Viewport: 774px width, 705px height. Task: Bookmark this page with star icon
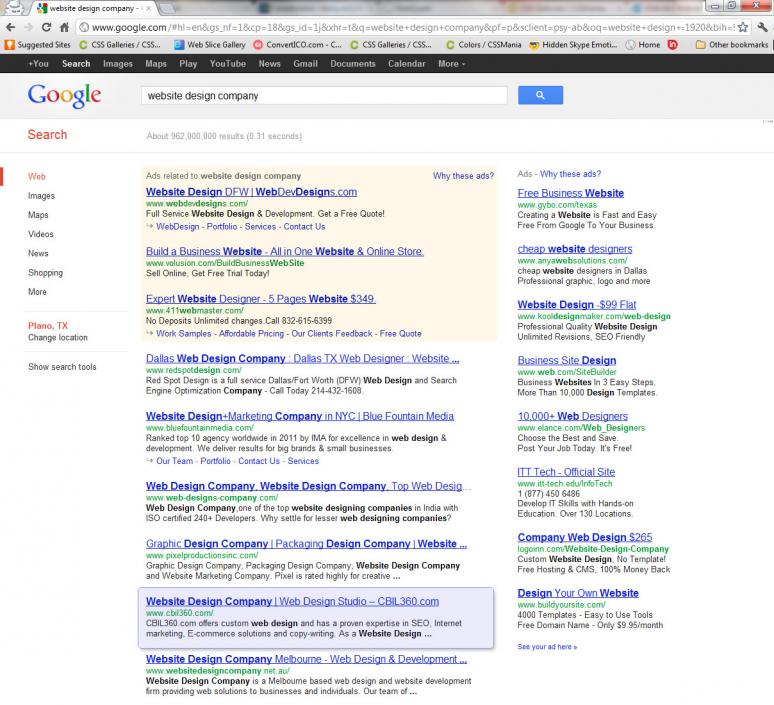[742, 28]
